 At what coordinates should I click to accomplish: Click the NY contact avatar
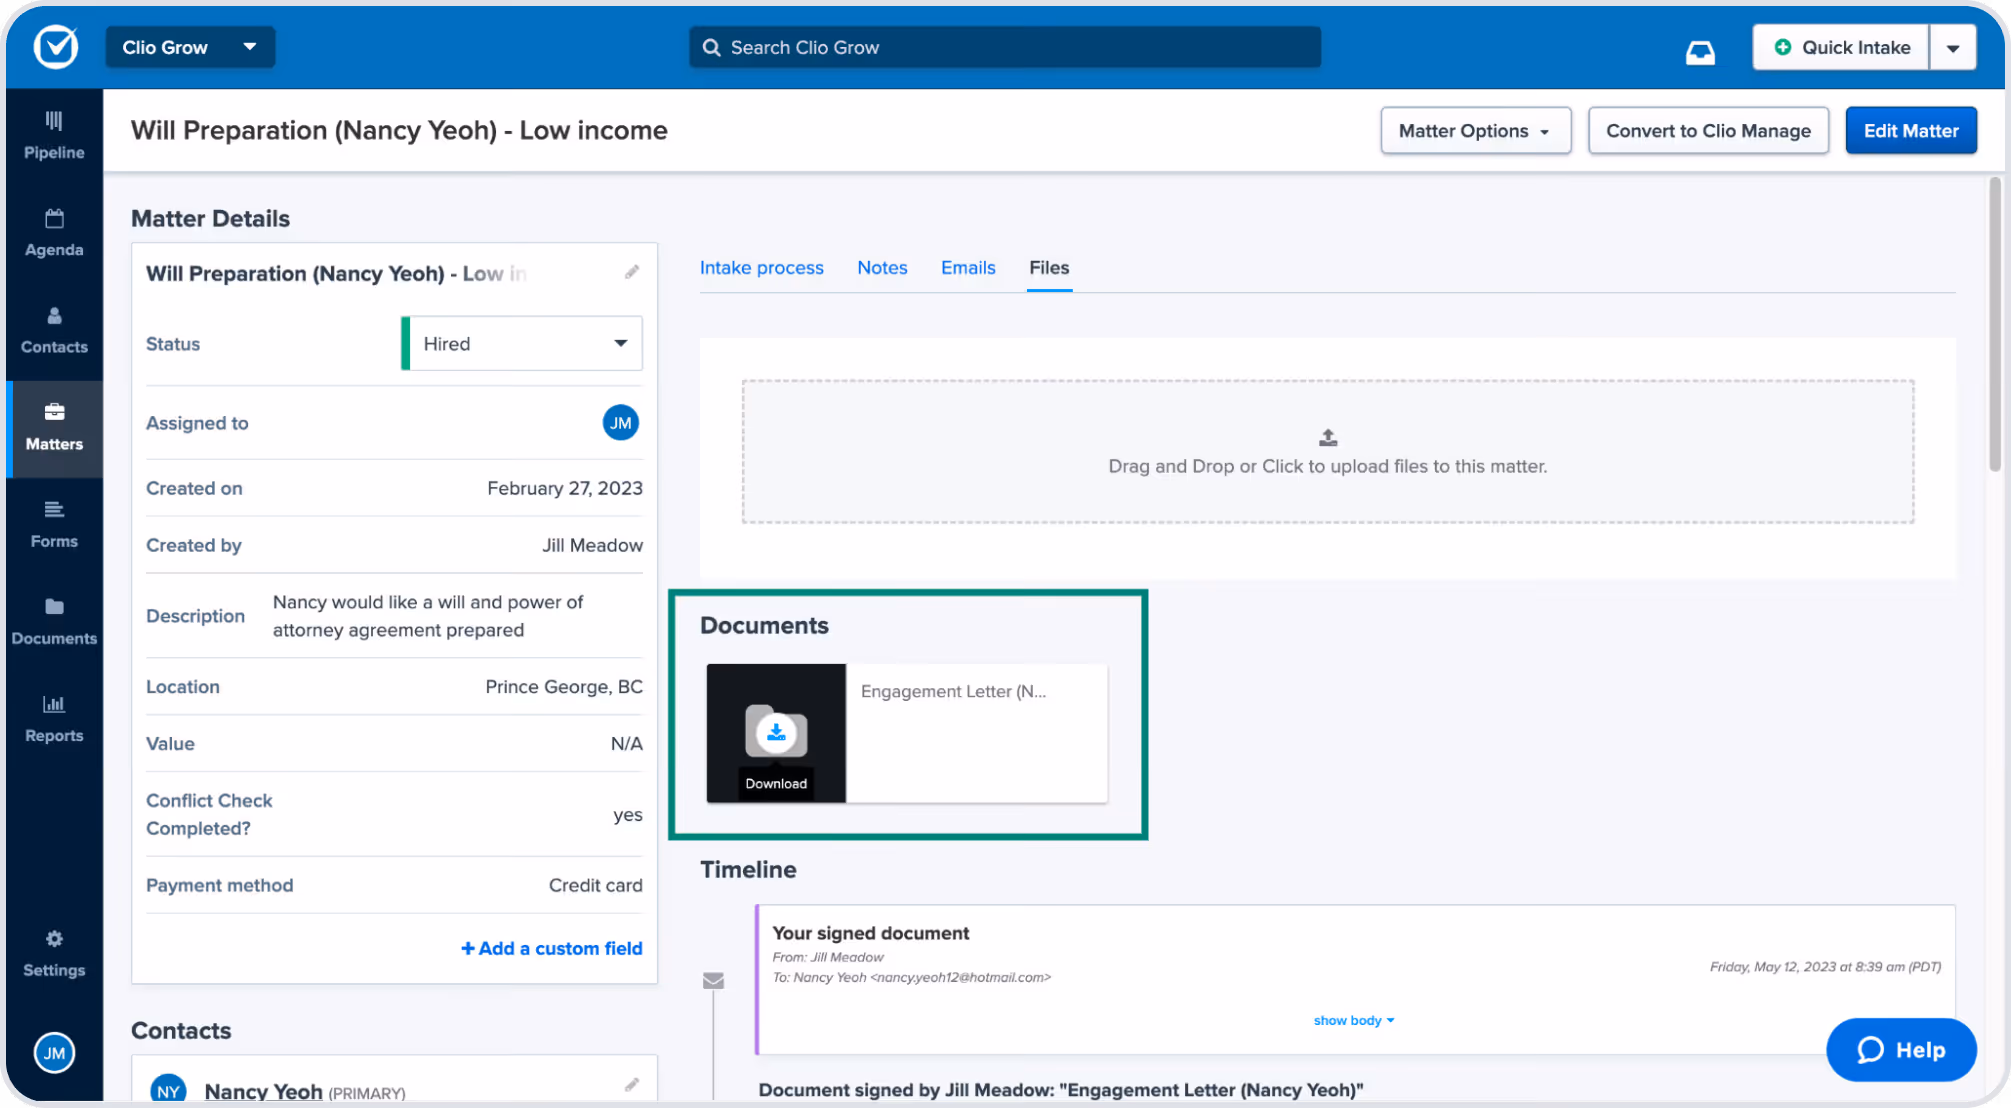tap(168, 1090)
